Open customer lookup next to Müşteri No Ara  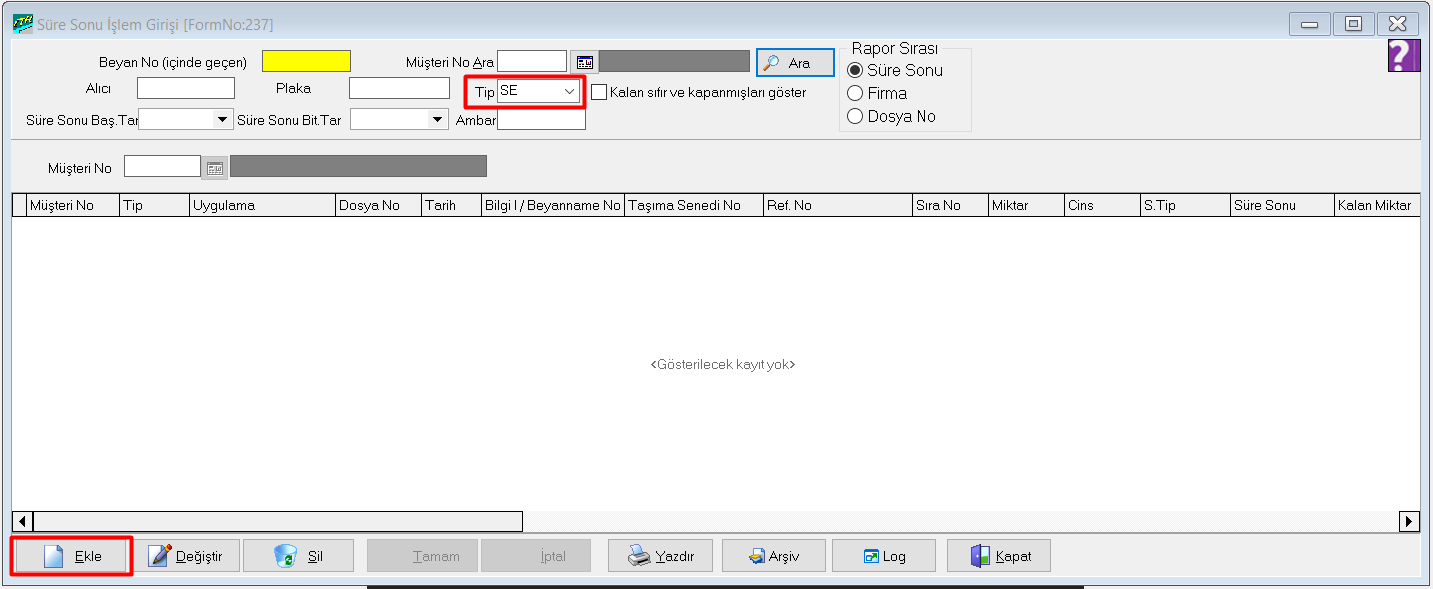pos(584,62)
